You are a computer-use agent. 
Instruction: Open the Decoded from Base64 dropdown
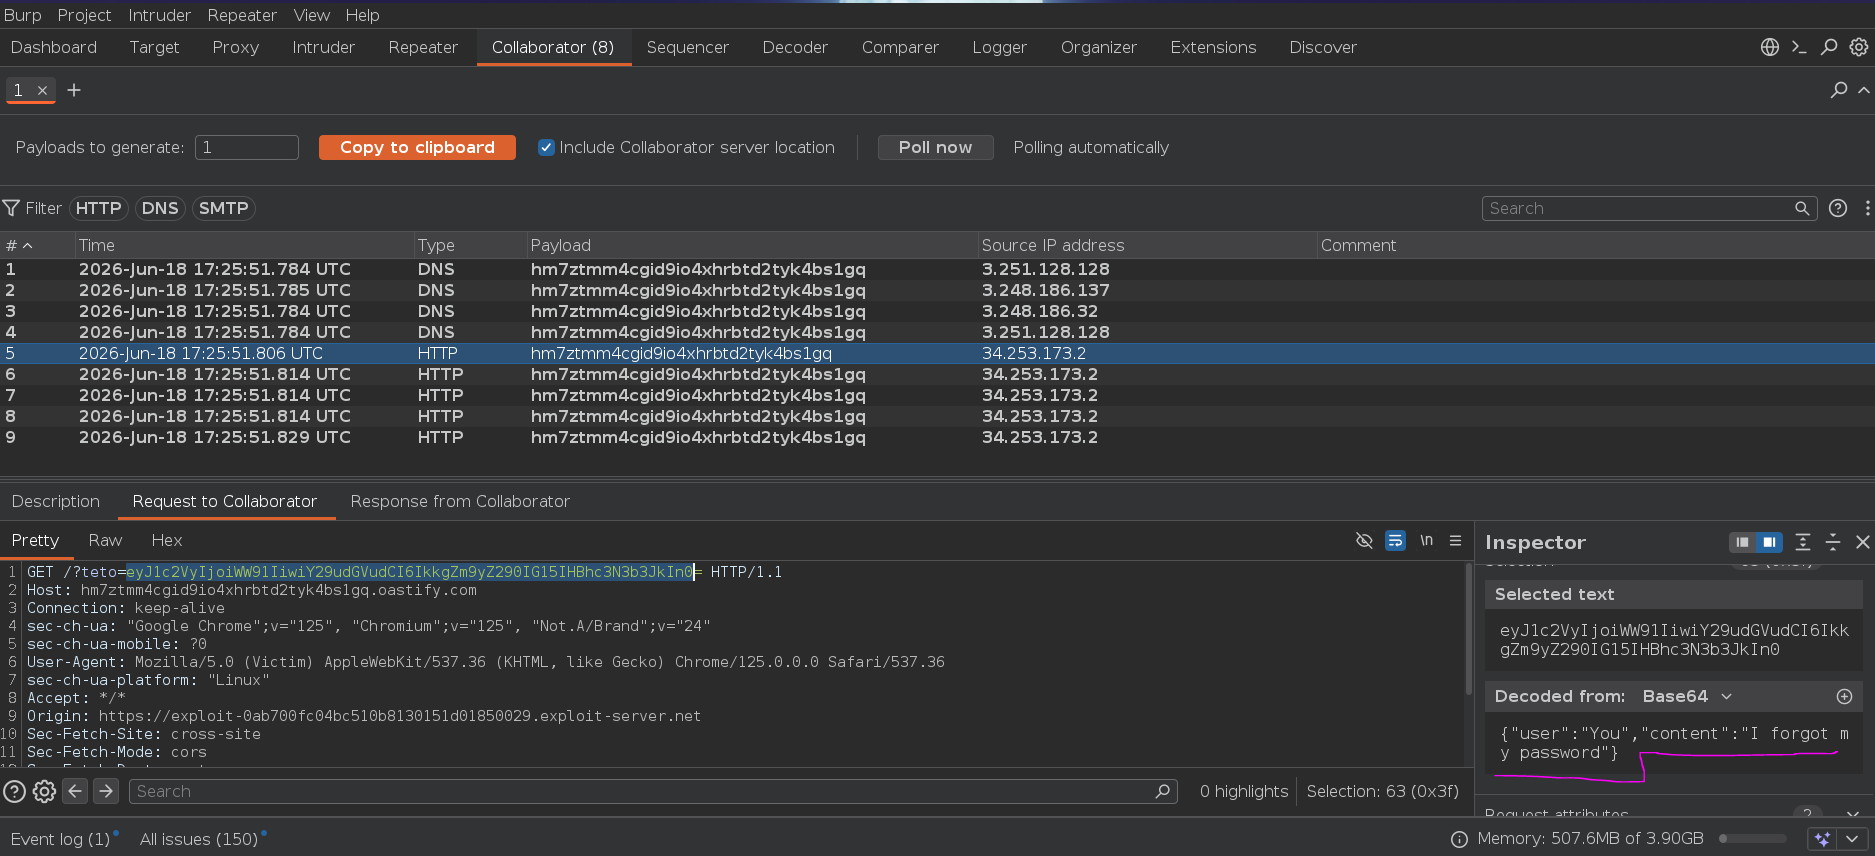tap(1687, 696)
